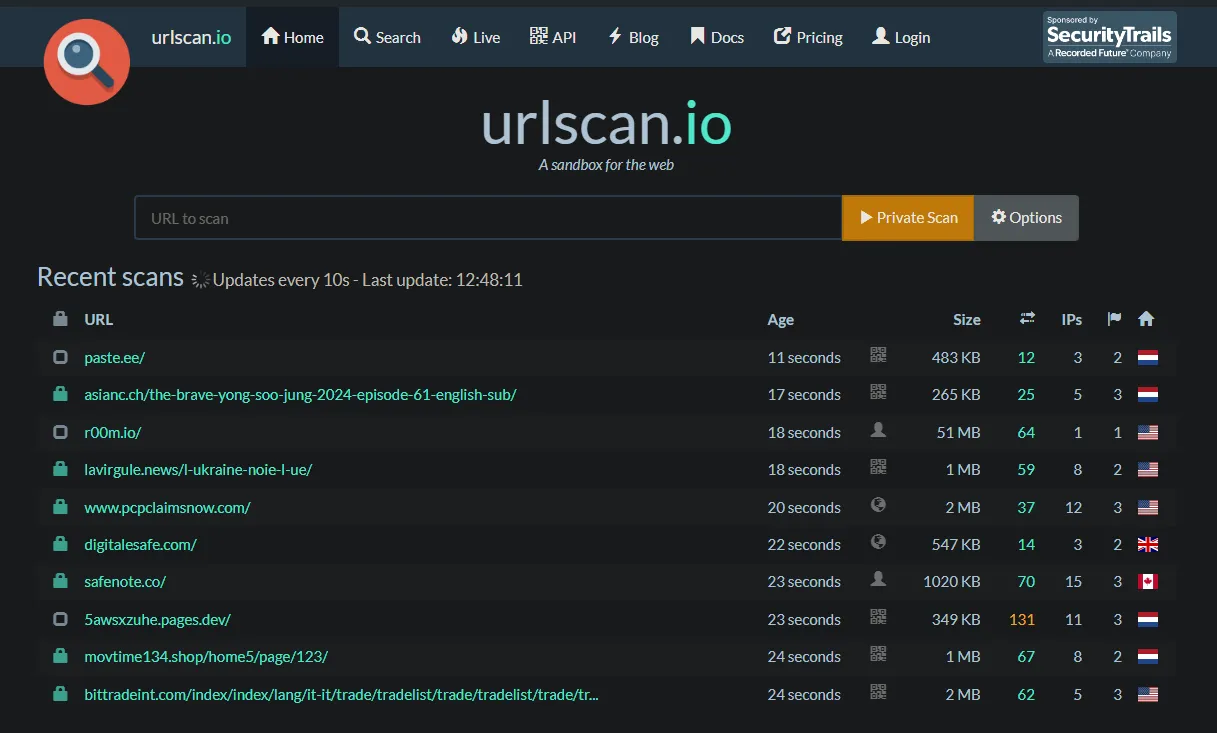Click the Dutch flag on the paste.ee row
Image resolution: width=1217 pixels, height=733 pixels.
[1148, 356]
